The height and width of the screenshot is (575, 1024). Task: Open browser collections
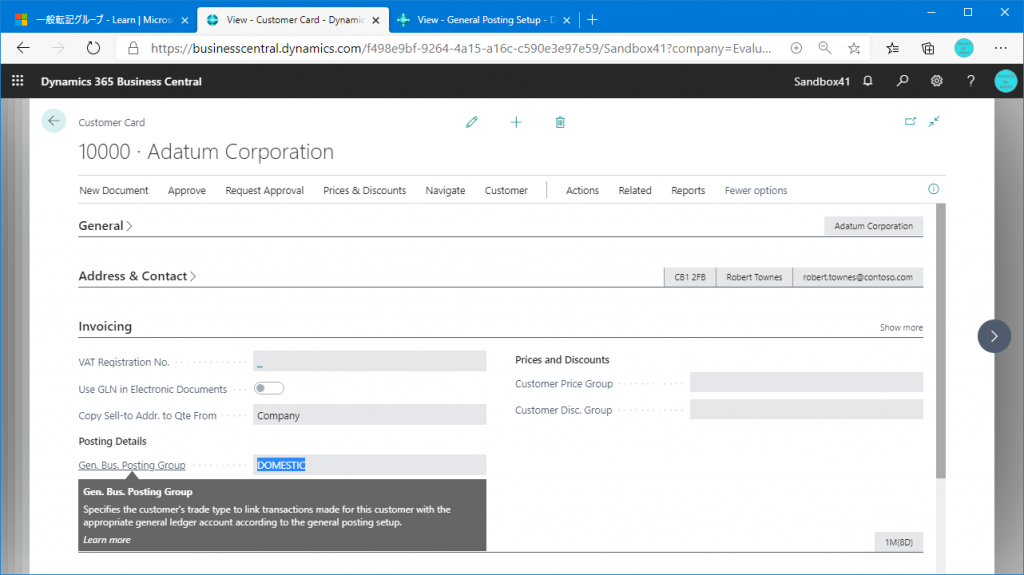point(927,48)
